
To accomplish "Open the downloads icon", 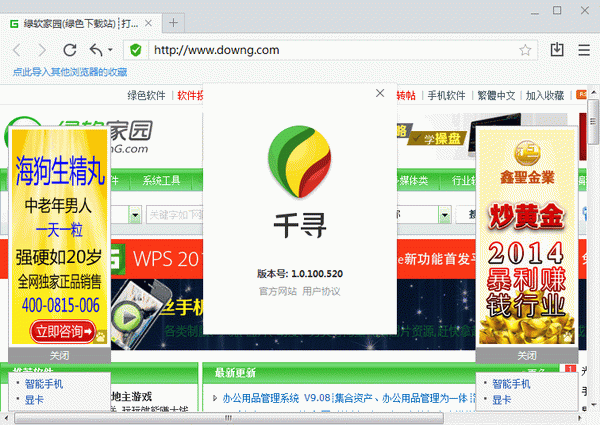I will pyautogui.click(x=557, y=50).
